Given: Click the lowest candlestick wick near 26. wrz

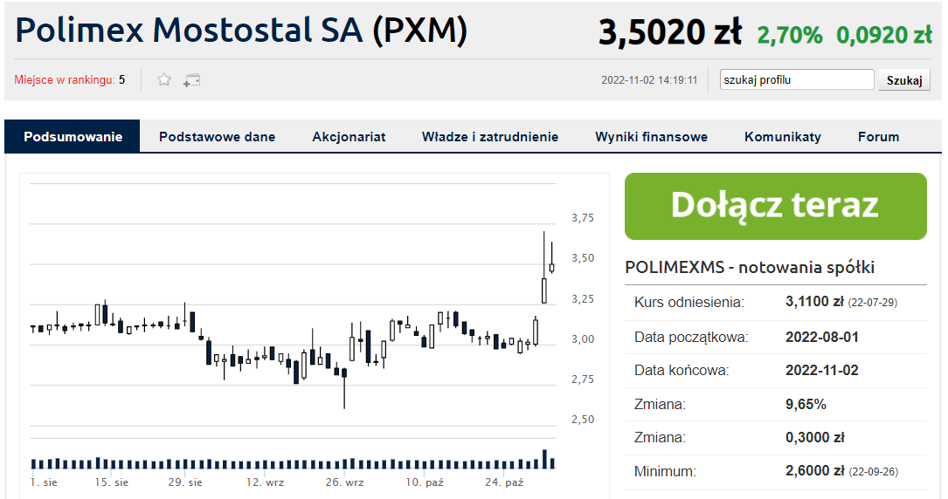Looking at the screenshot, I should (x=345, y=393).
